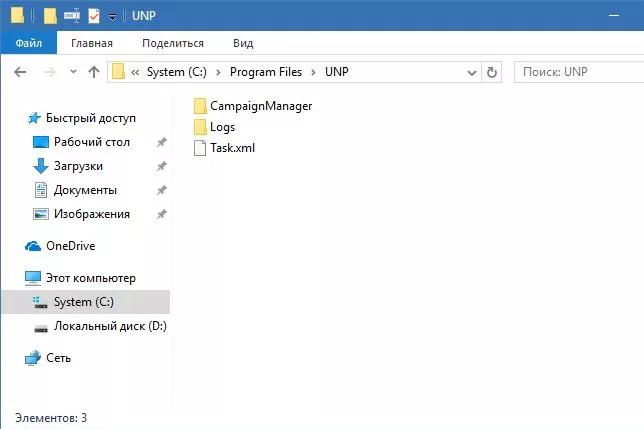Toggle pin next to Рабочий стол
This screenshot has height=429, width=644.
[x=161, y=142]
